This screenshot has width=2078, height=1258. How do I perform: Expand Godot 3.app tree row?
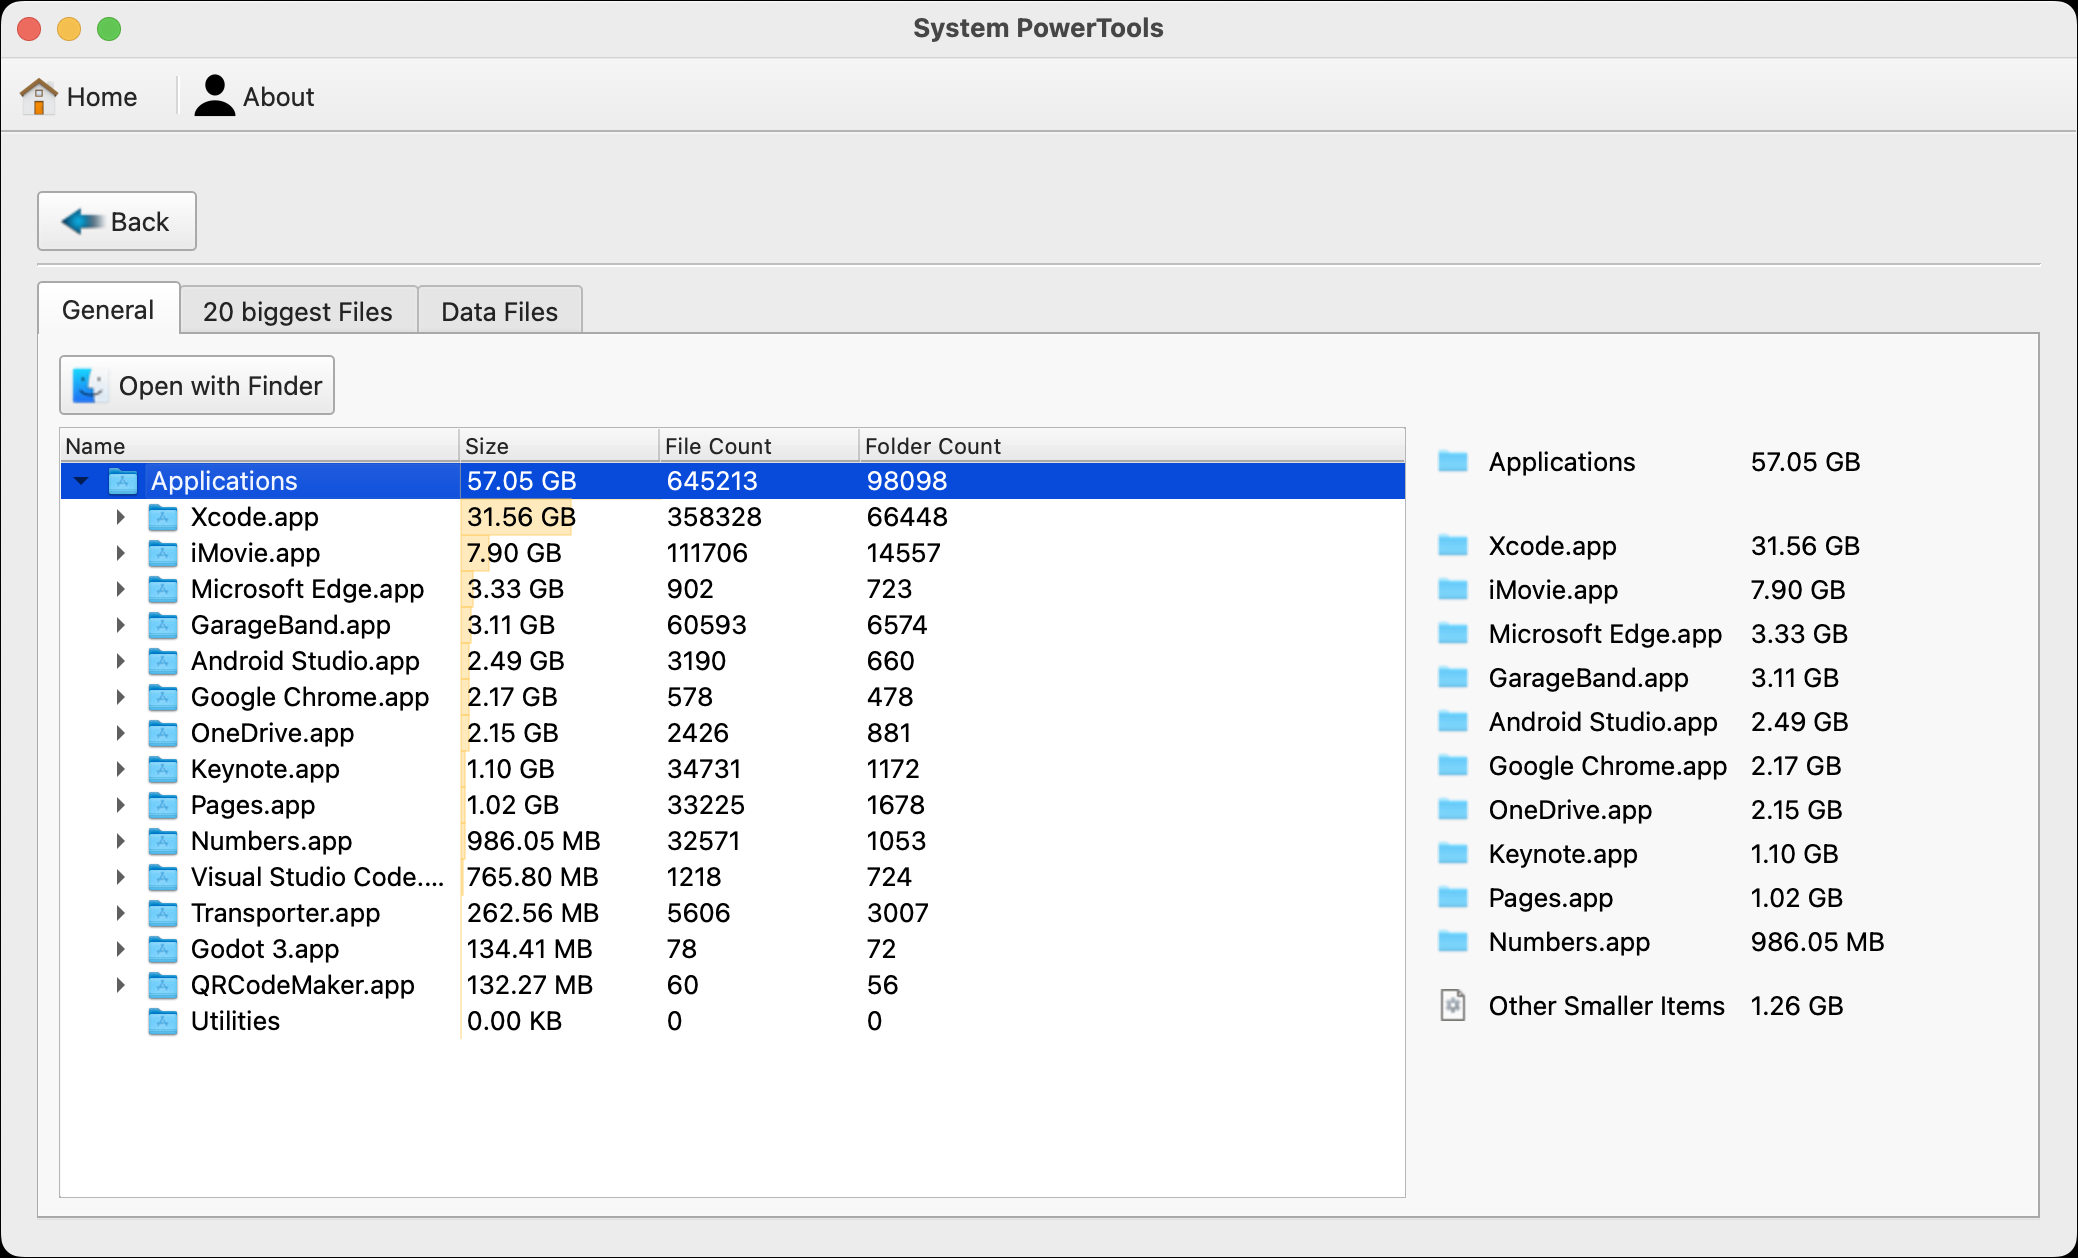tap(120, 949)
